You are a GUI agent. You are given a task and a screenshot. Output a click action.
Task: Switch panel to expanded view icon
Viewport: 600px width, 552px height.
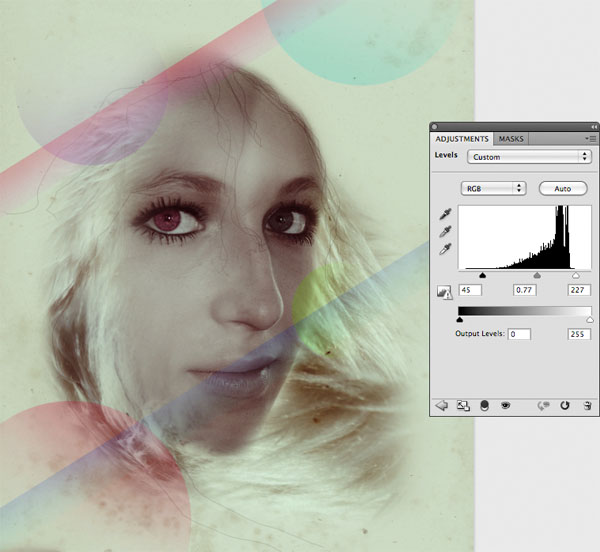click(x=463, y=405)
